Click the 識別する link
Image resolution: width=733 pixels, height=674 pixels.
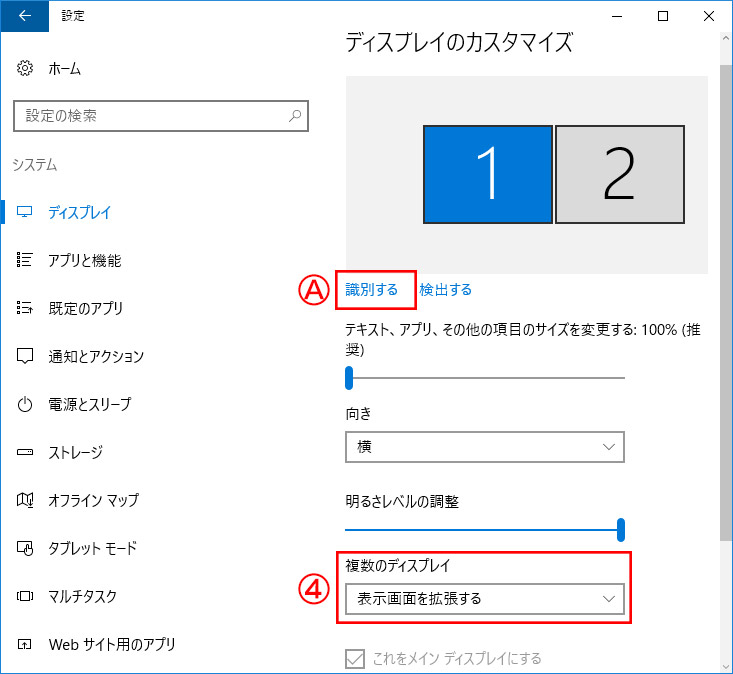[x=371, y=290]
